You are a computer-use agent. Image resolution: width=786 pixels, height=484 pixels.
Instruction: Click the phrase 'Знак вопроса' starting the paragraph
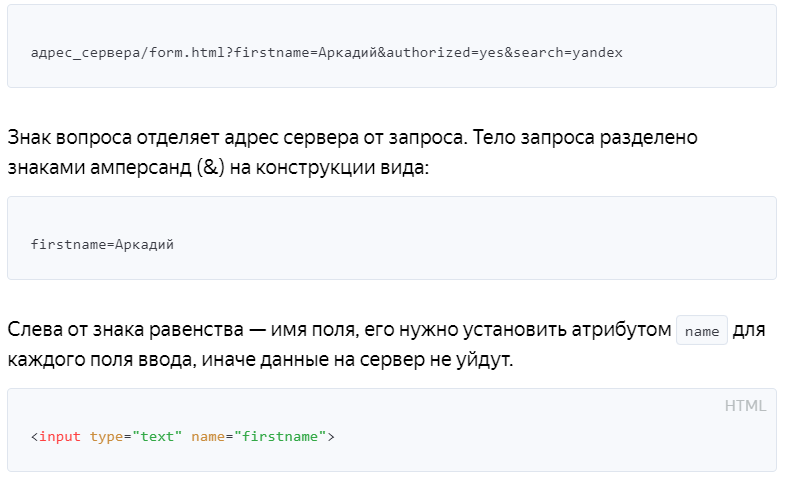click(x=70, y=137)
